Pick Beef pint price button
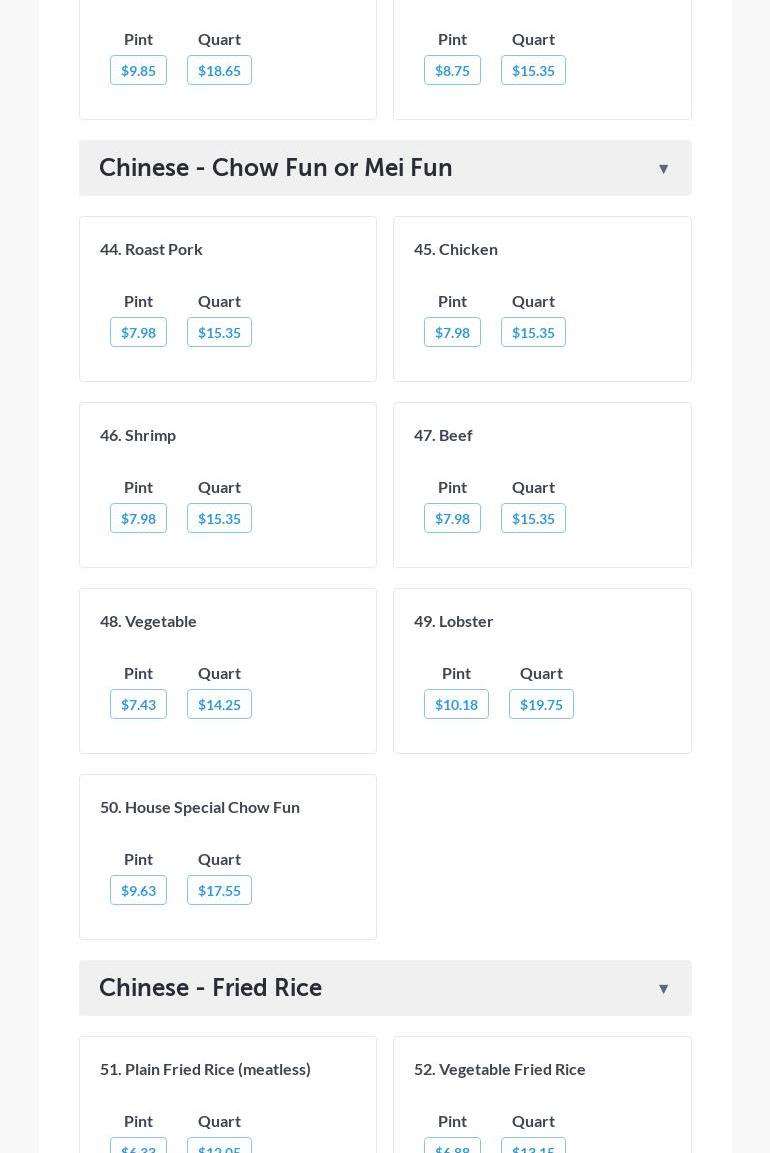 pos(452,519)
